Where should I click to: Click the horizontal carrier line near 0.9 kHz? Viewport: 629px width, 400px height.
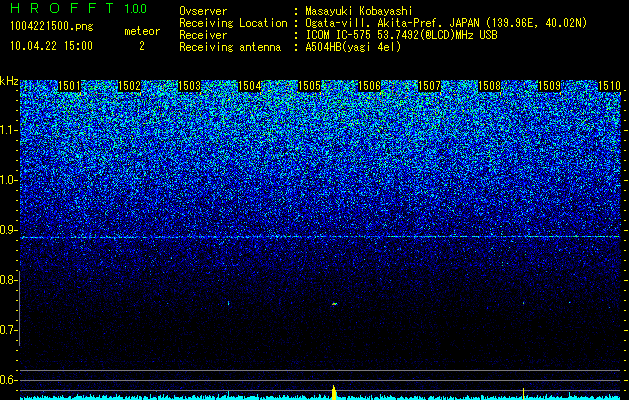pos(320,237)
